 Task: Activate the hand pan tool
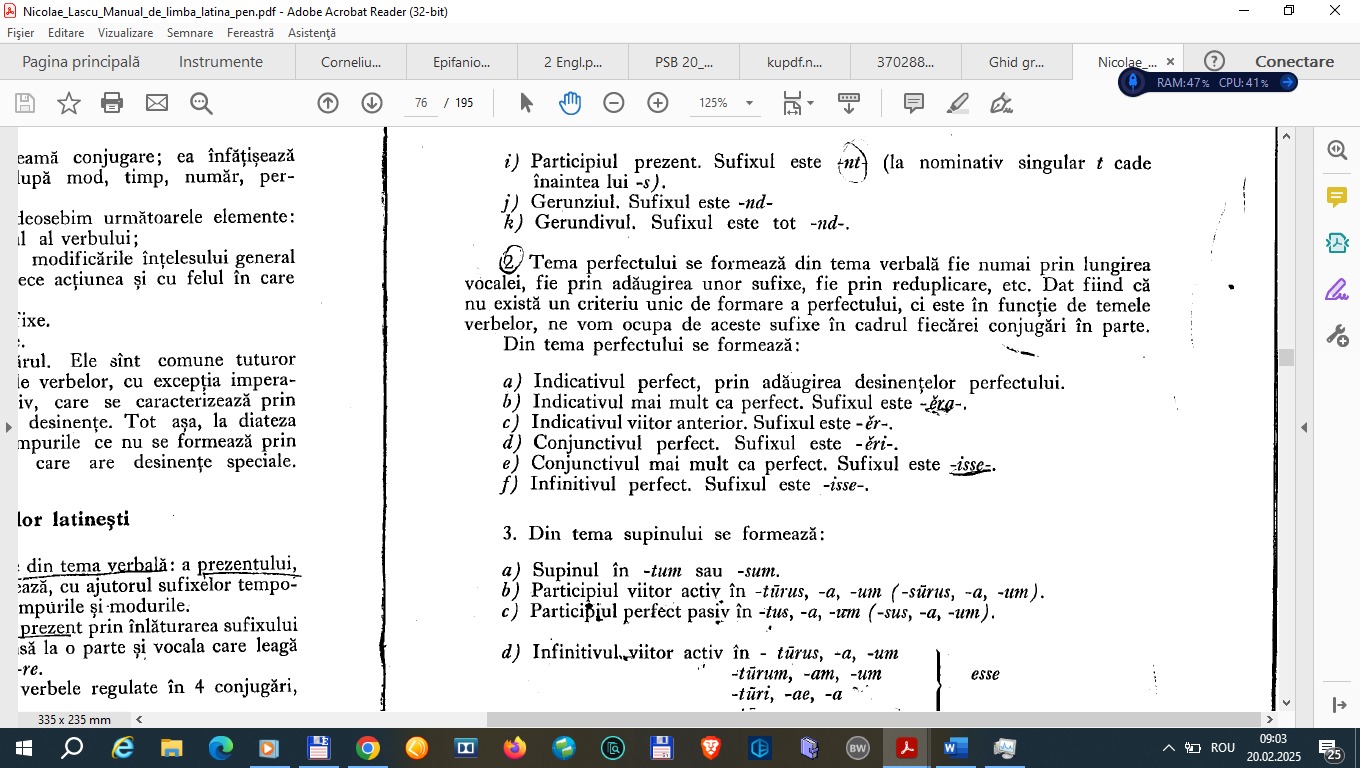point(570,103)
